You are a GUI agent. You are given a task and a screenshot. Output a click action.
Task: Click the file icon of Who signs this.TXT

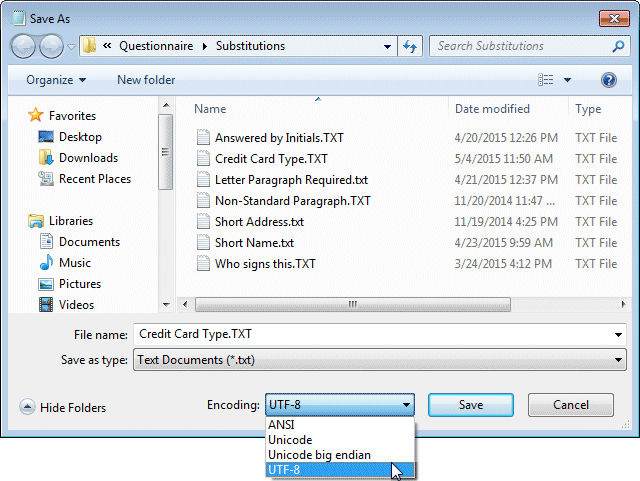203,263
